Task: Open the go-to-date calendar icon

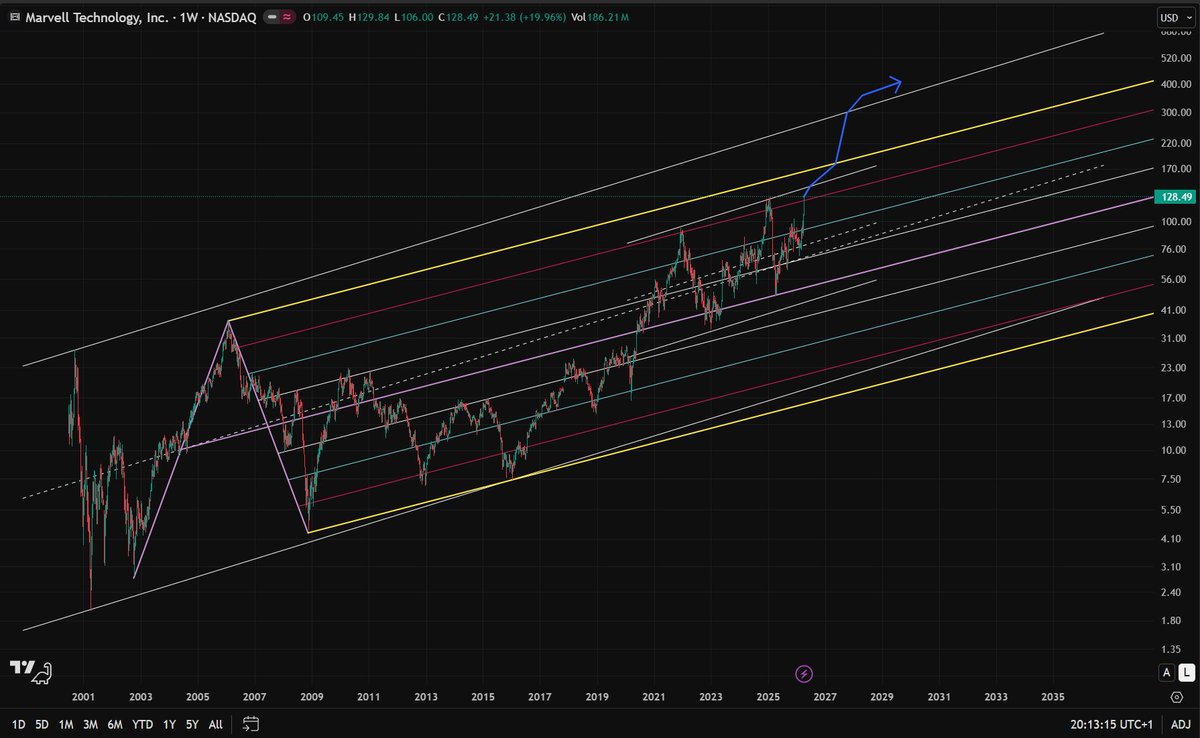Action: (x=251, y=723)
